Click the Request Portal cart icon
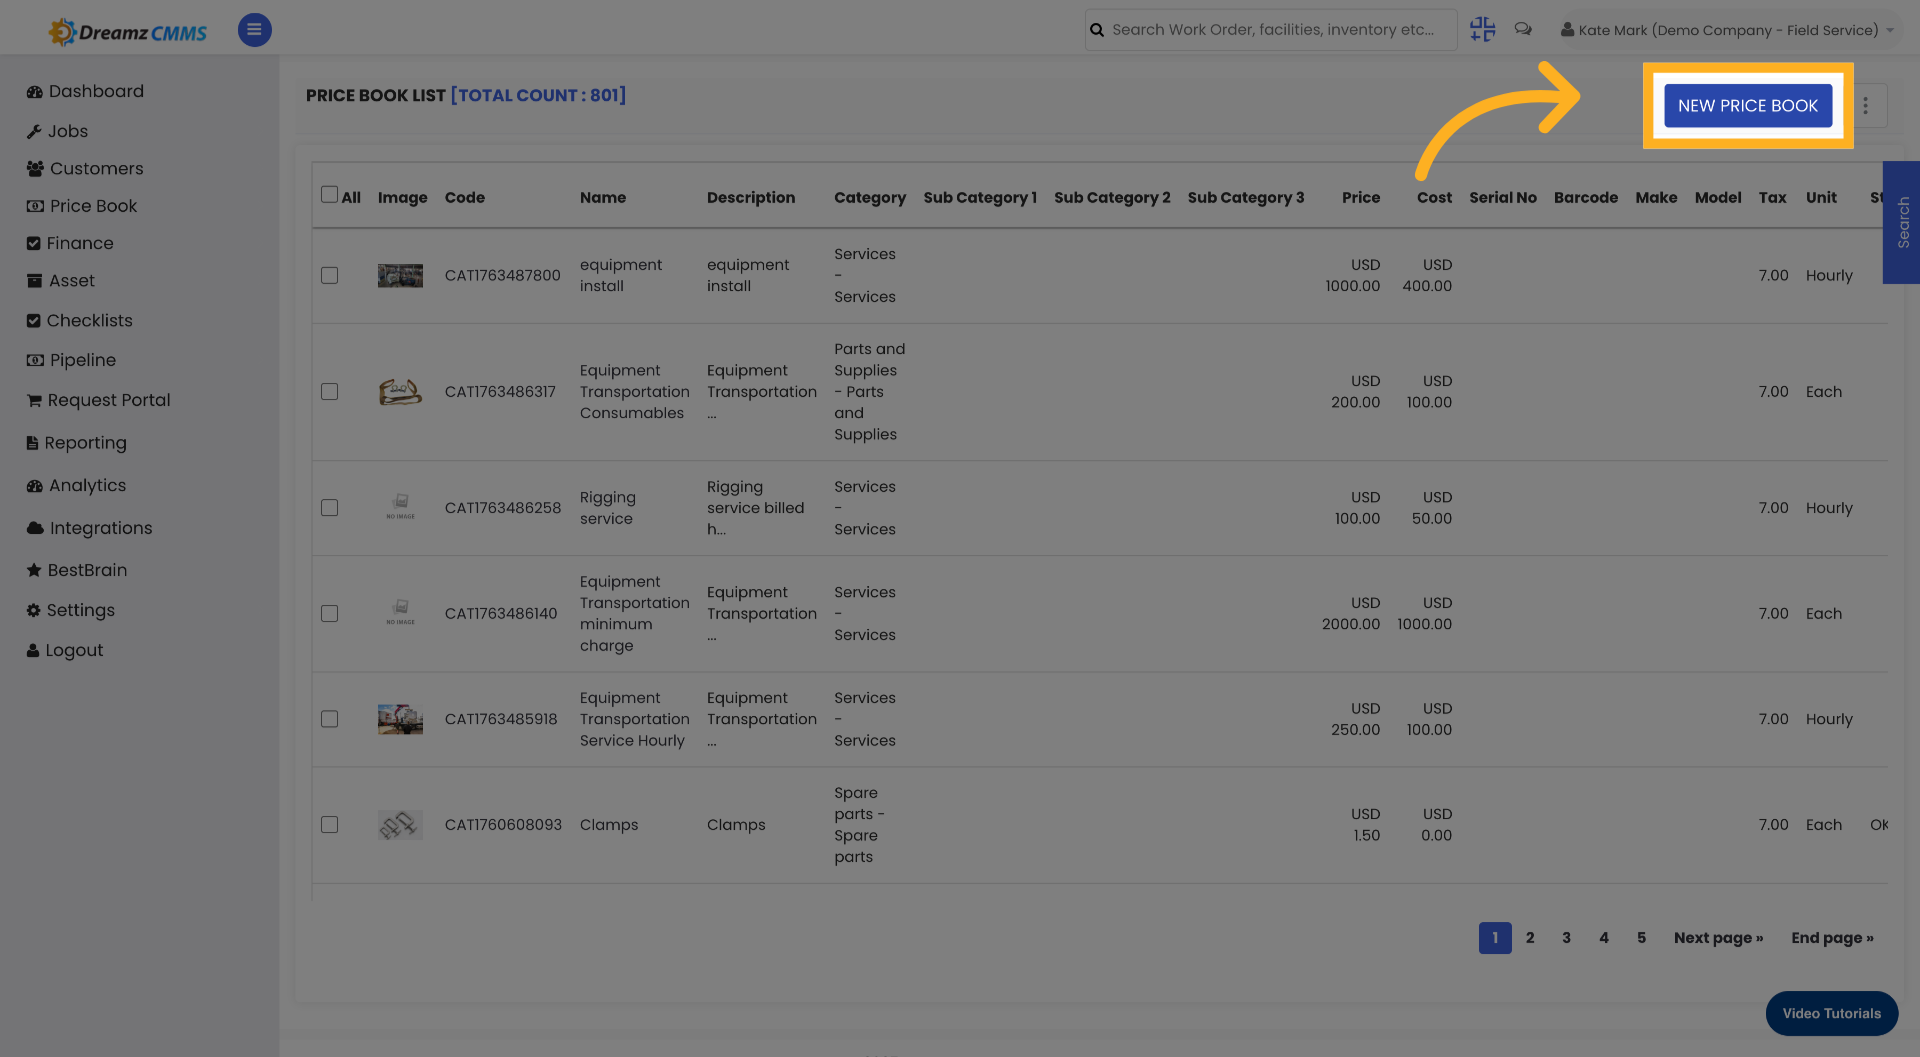 point(35,400)
